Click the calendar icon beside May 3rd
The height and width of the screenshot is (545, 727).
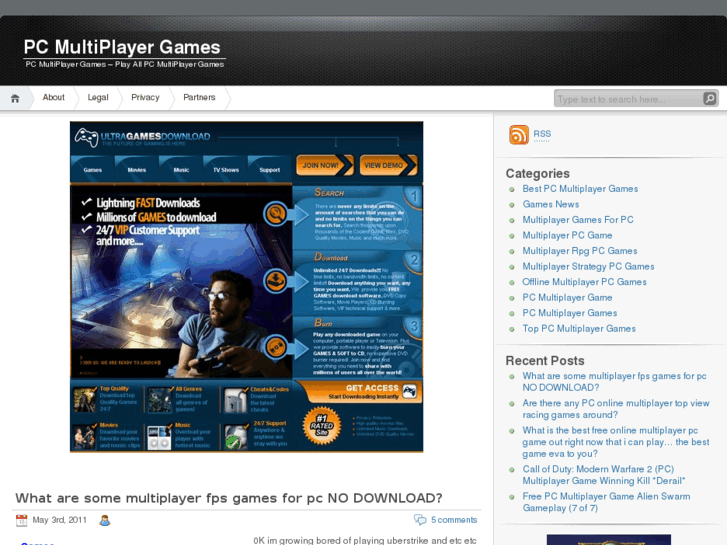[21, 520]
